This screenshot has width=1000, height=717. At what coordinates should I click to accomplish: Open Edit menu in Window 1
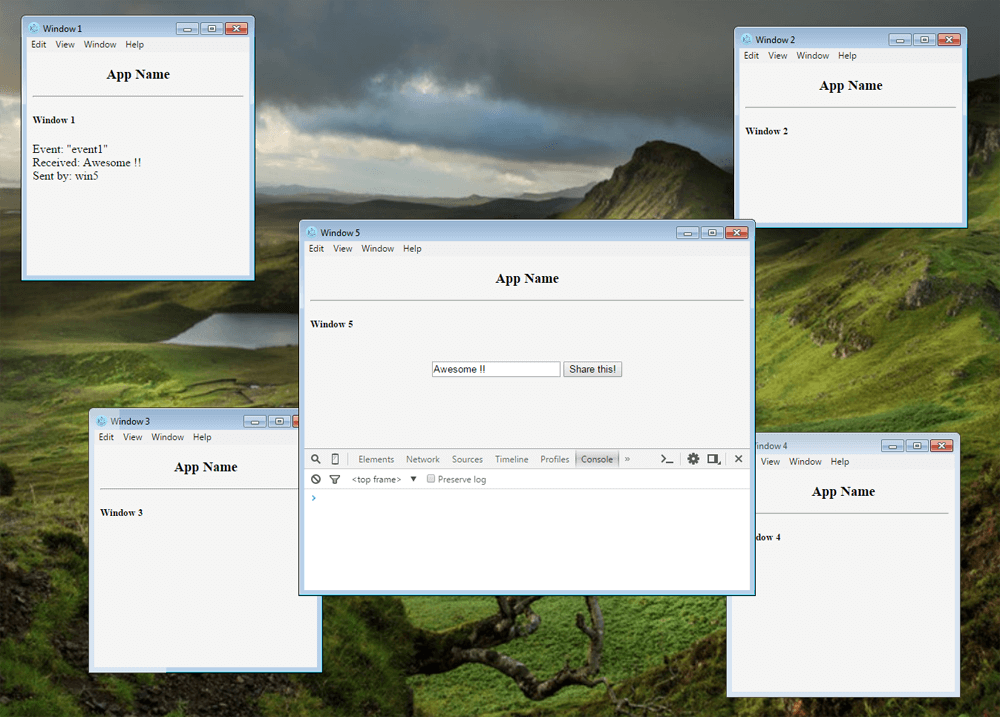click(x=39, y=45)
